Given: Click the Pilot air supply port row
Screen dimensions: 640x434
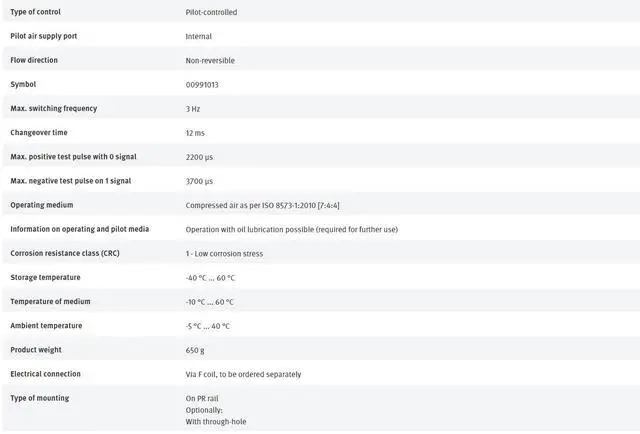Looking at the screenshot, I should (320, 36).
